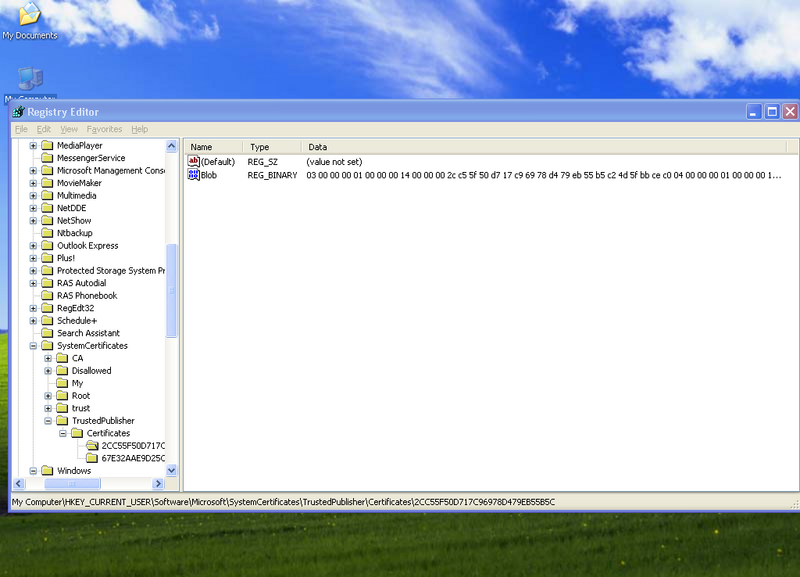Click the Schedule+ folder icon
The image size is (800, 577).
tap(47, 321)
